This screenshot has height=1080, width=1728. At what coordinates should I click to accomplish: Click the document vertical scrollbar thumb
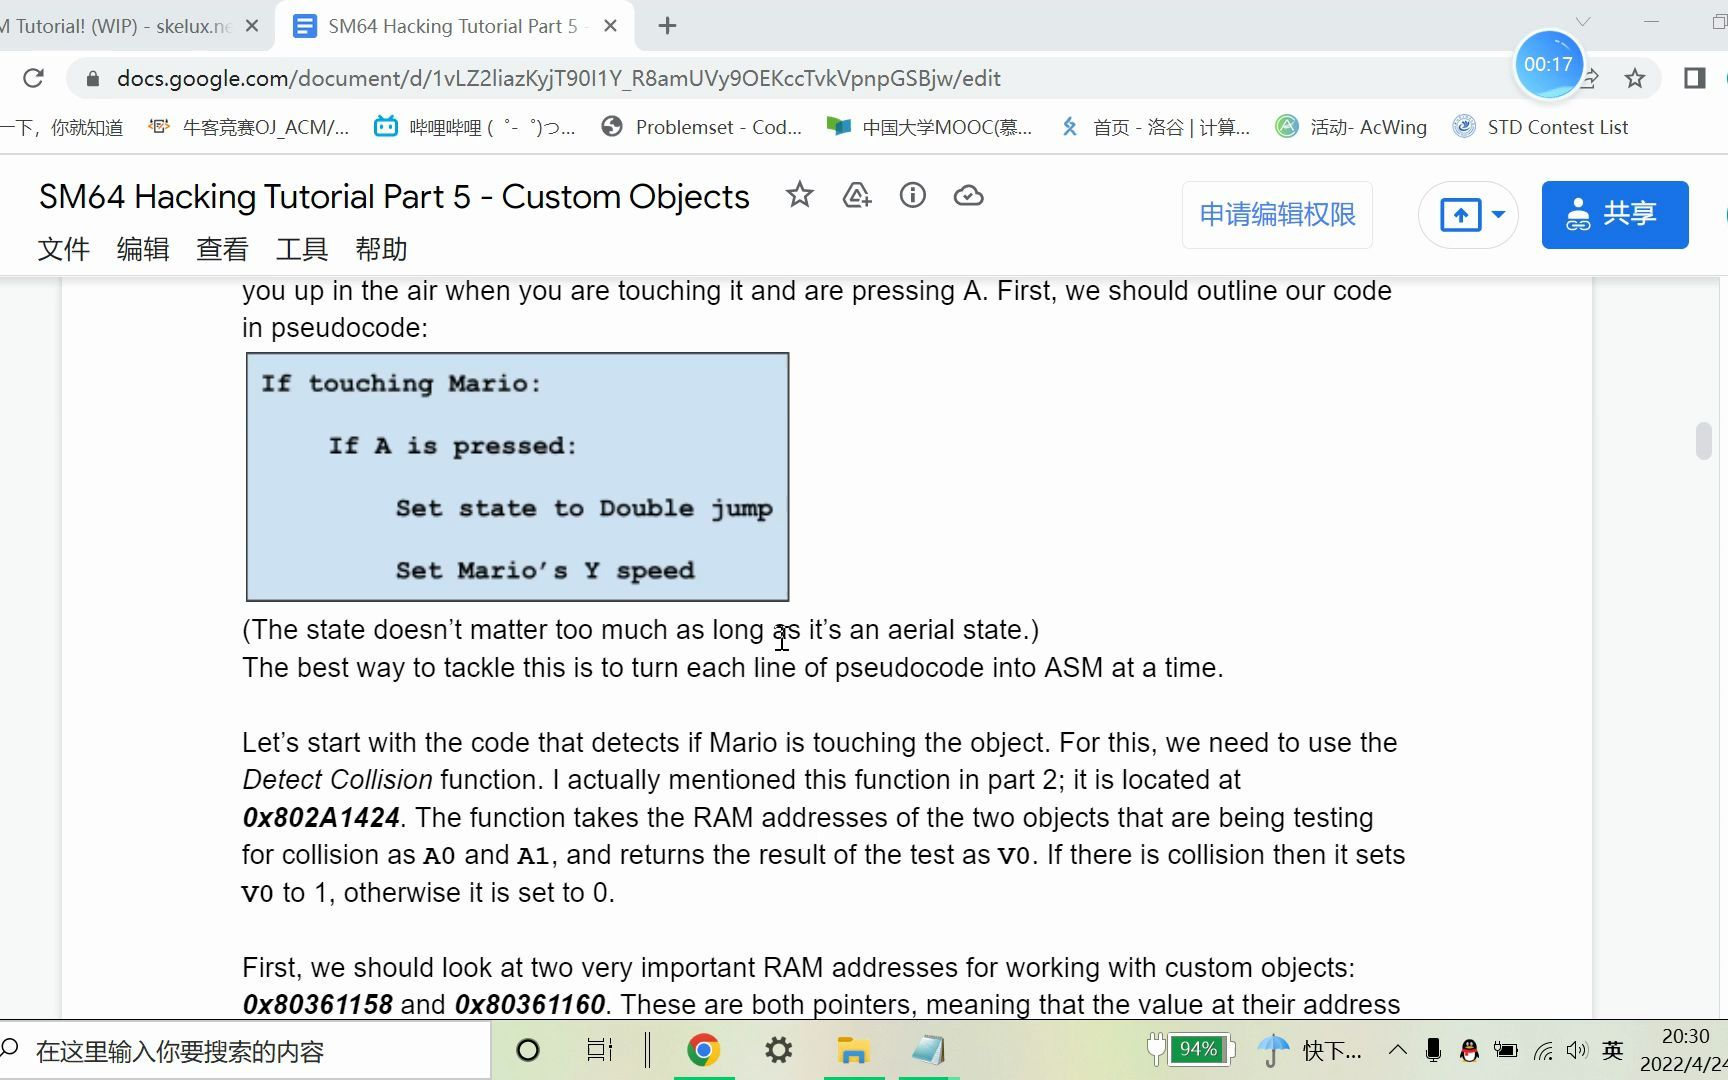(x=1704, y=441)
